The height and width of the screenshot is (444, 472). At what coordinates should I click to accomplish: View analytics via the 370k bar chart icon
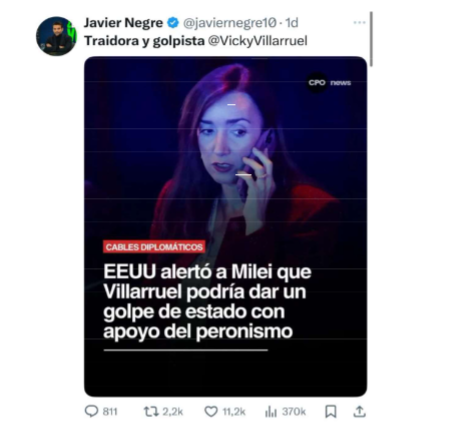pyautogui.click(x=271, y=412)
